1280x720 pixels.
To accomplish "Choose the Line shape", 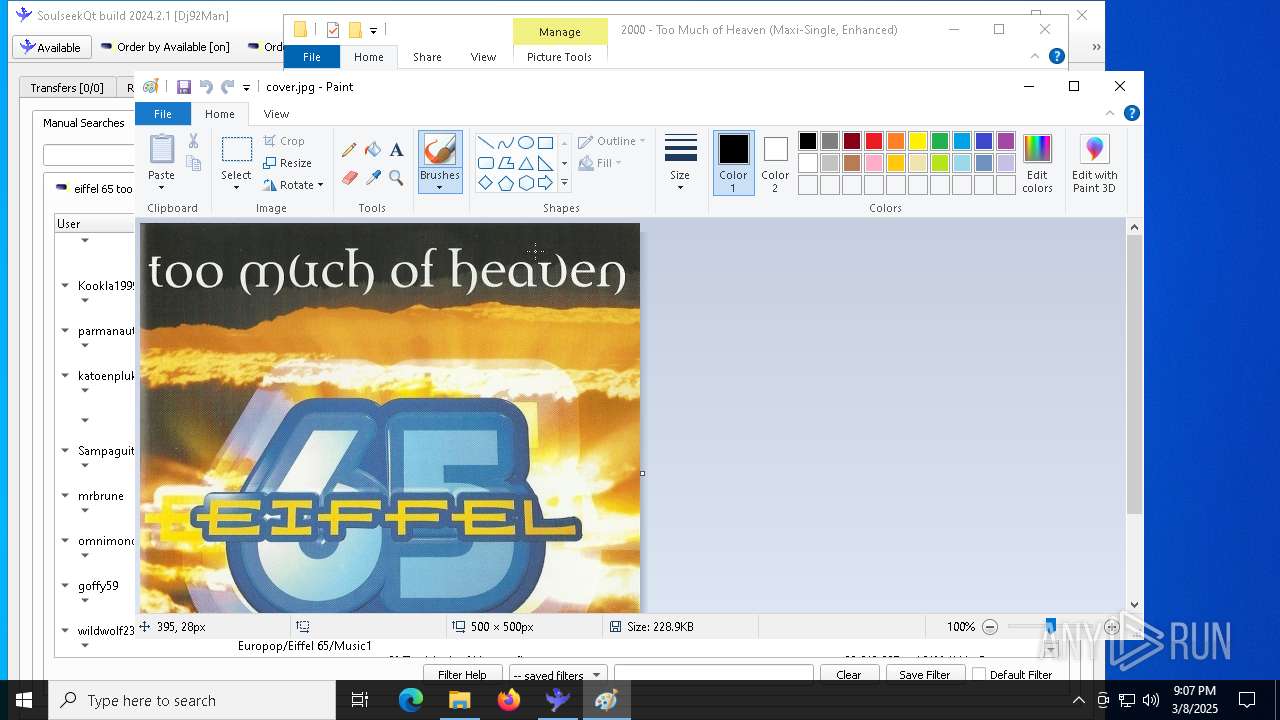I will click(485, 142).
